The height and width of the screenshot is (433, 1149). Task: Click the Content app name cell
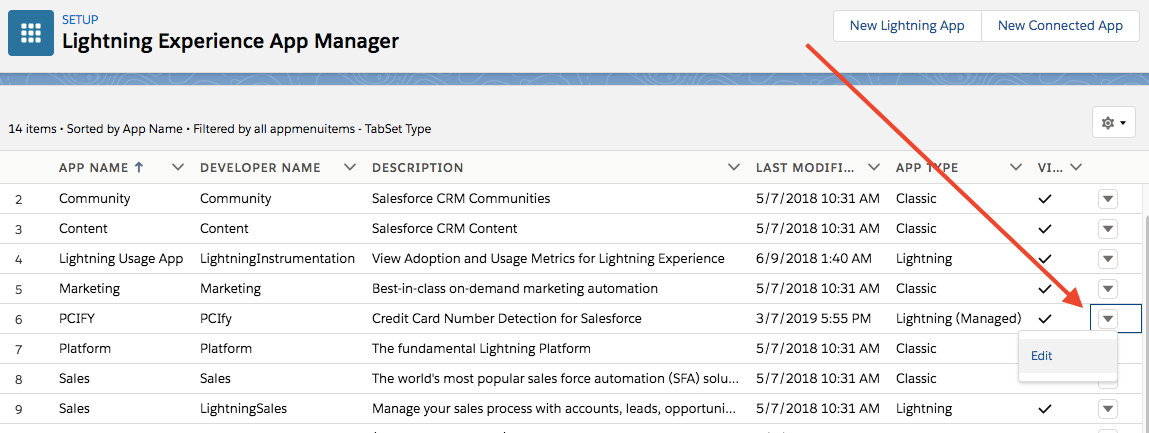pos(83,229)
